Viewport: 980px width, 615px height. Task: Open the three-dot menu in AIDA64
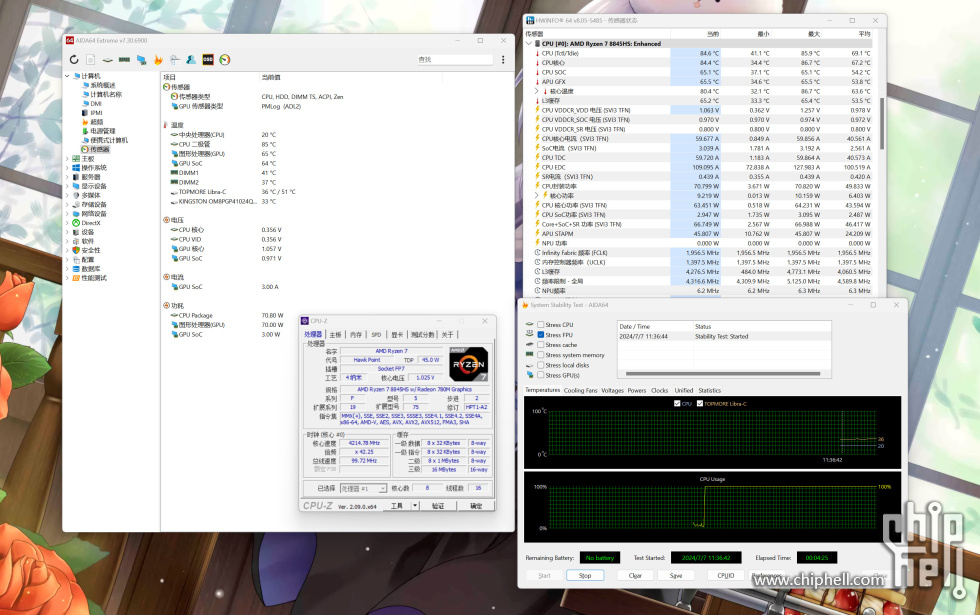503,59
